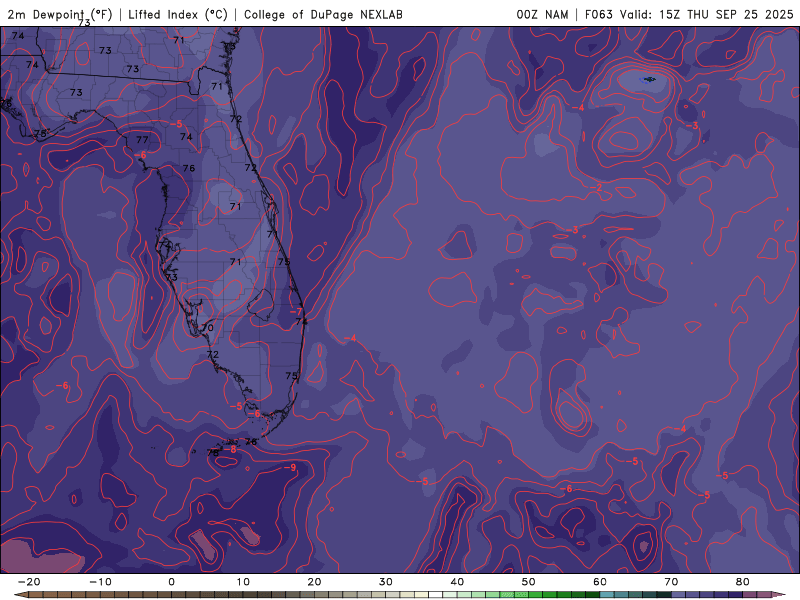Click the "-20" colorbar scale label

[x=29, y=582]
